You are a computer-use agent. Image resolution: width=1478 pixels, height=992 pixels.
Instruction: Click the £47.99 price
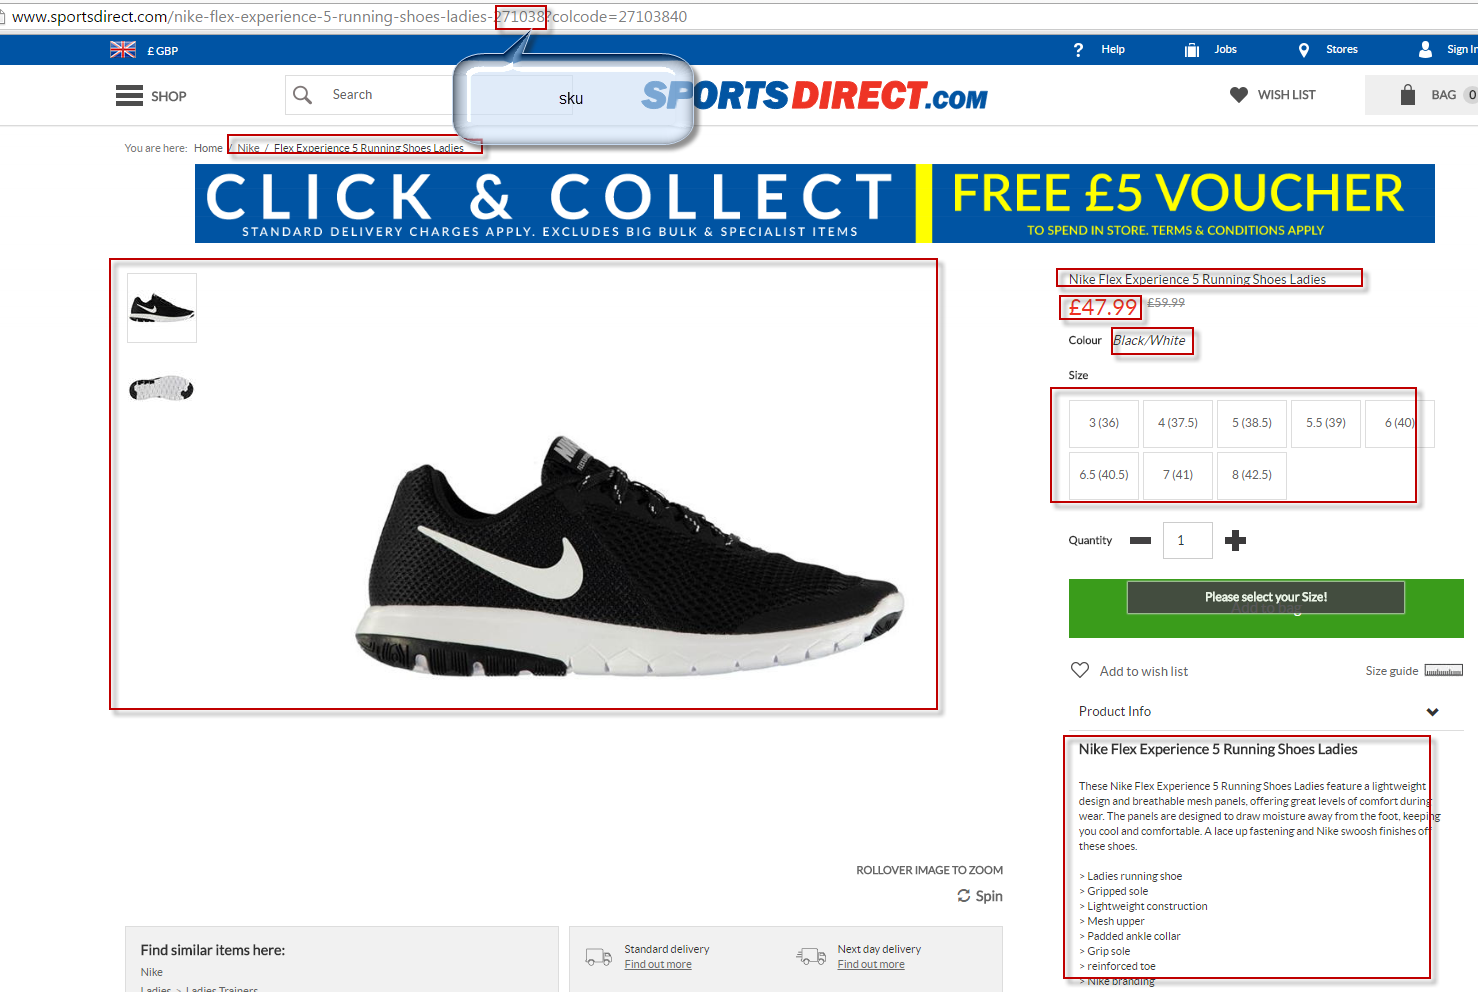pyautogui.click(x=1103, y=308)
